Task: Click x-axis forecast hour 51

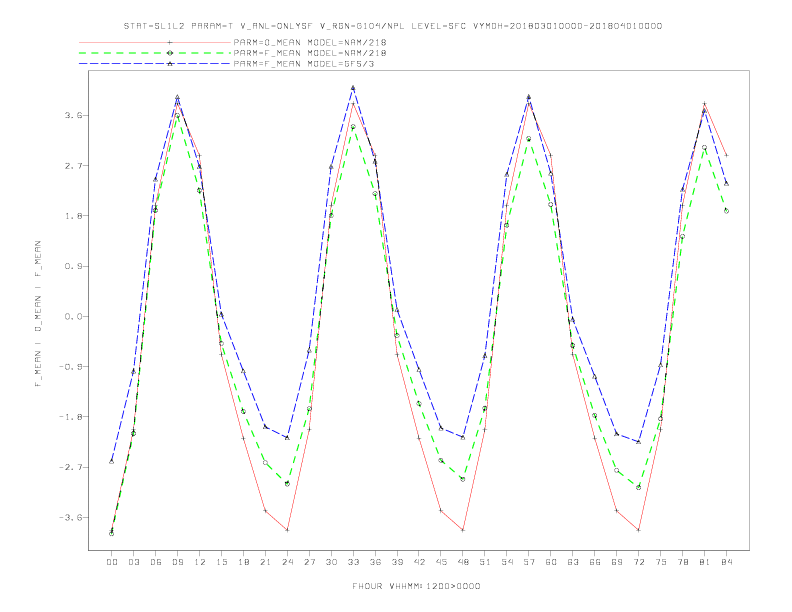Action: point(485,562)
